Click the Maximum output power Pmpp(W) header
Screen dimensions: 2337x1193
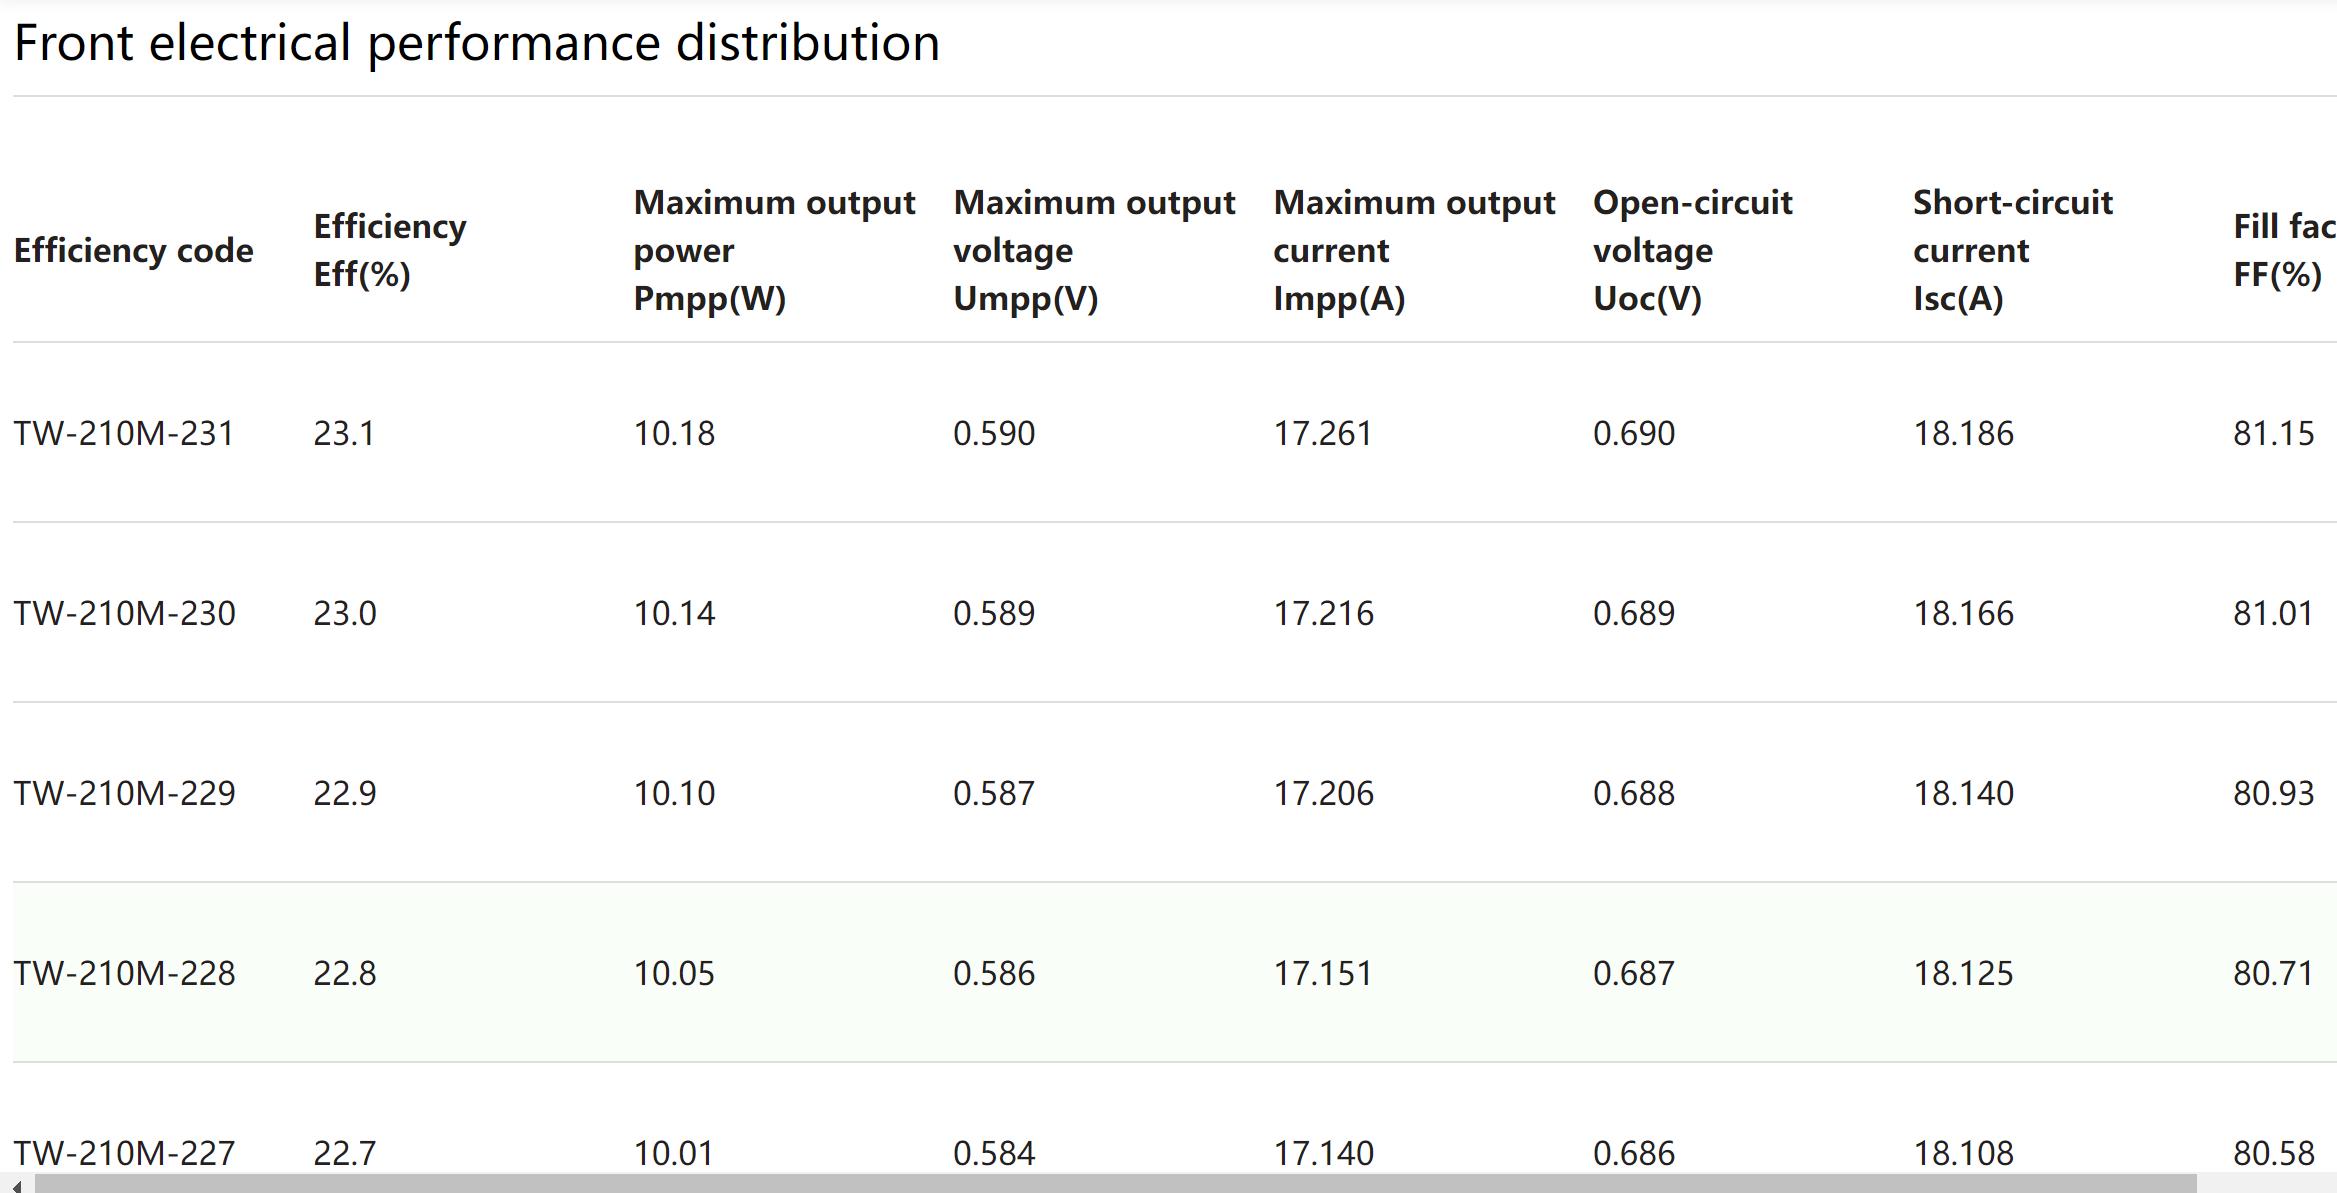tap(774, 250)
